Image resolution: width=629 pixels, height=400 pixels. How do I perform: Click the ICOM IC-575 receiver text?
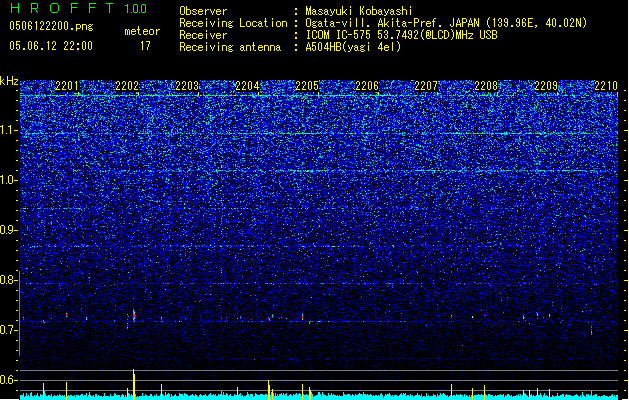point(401,35)
